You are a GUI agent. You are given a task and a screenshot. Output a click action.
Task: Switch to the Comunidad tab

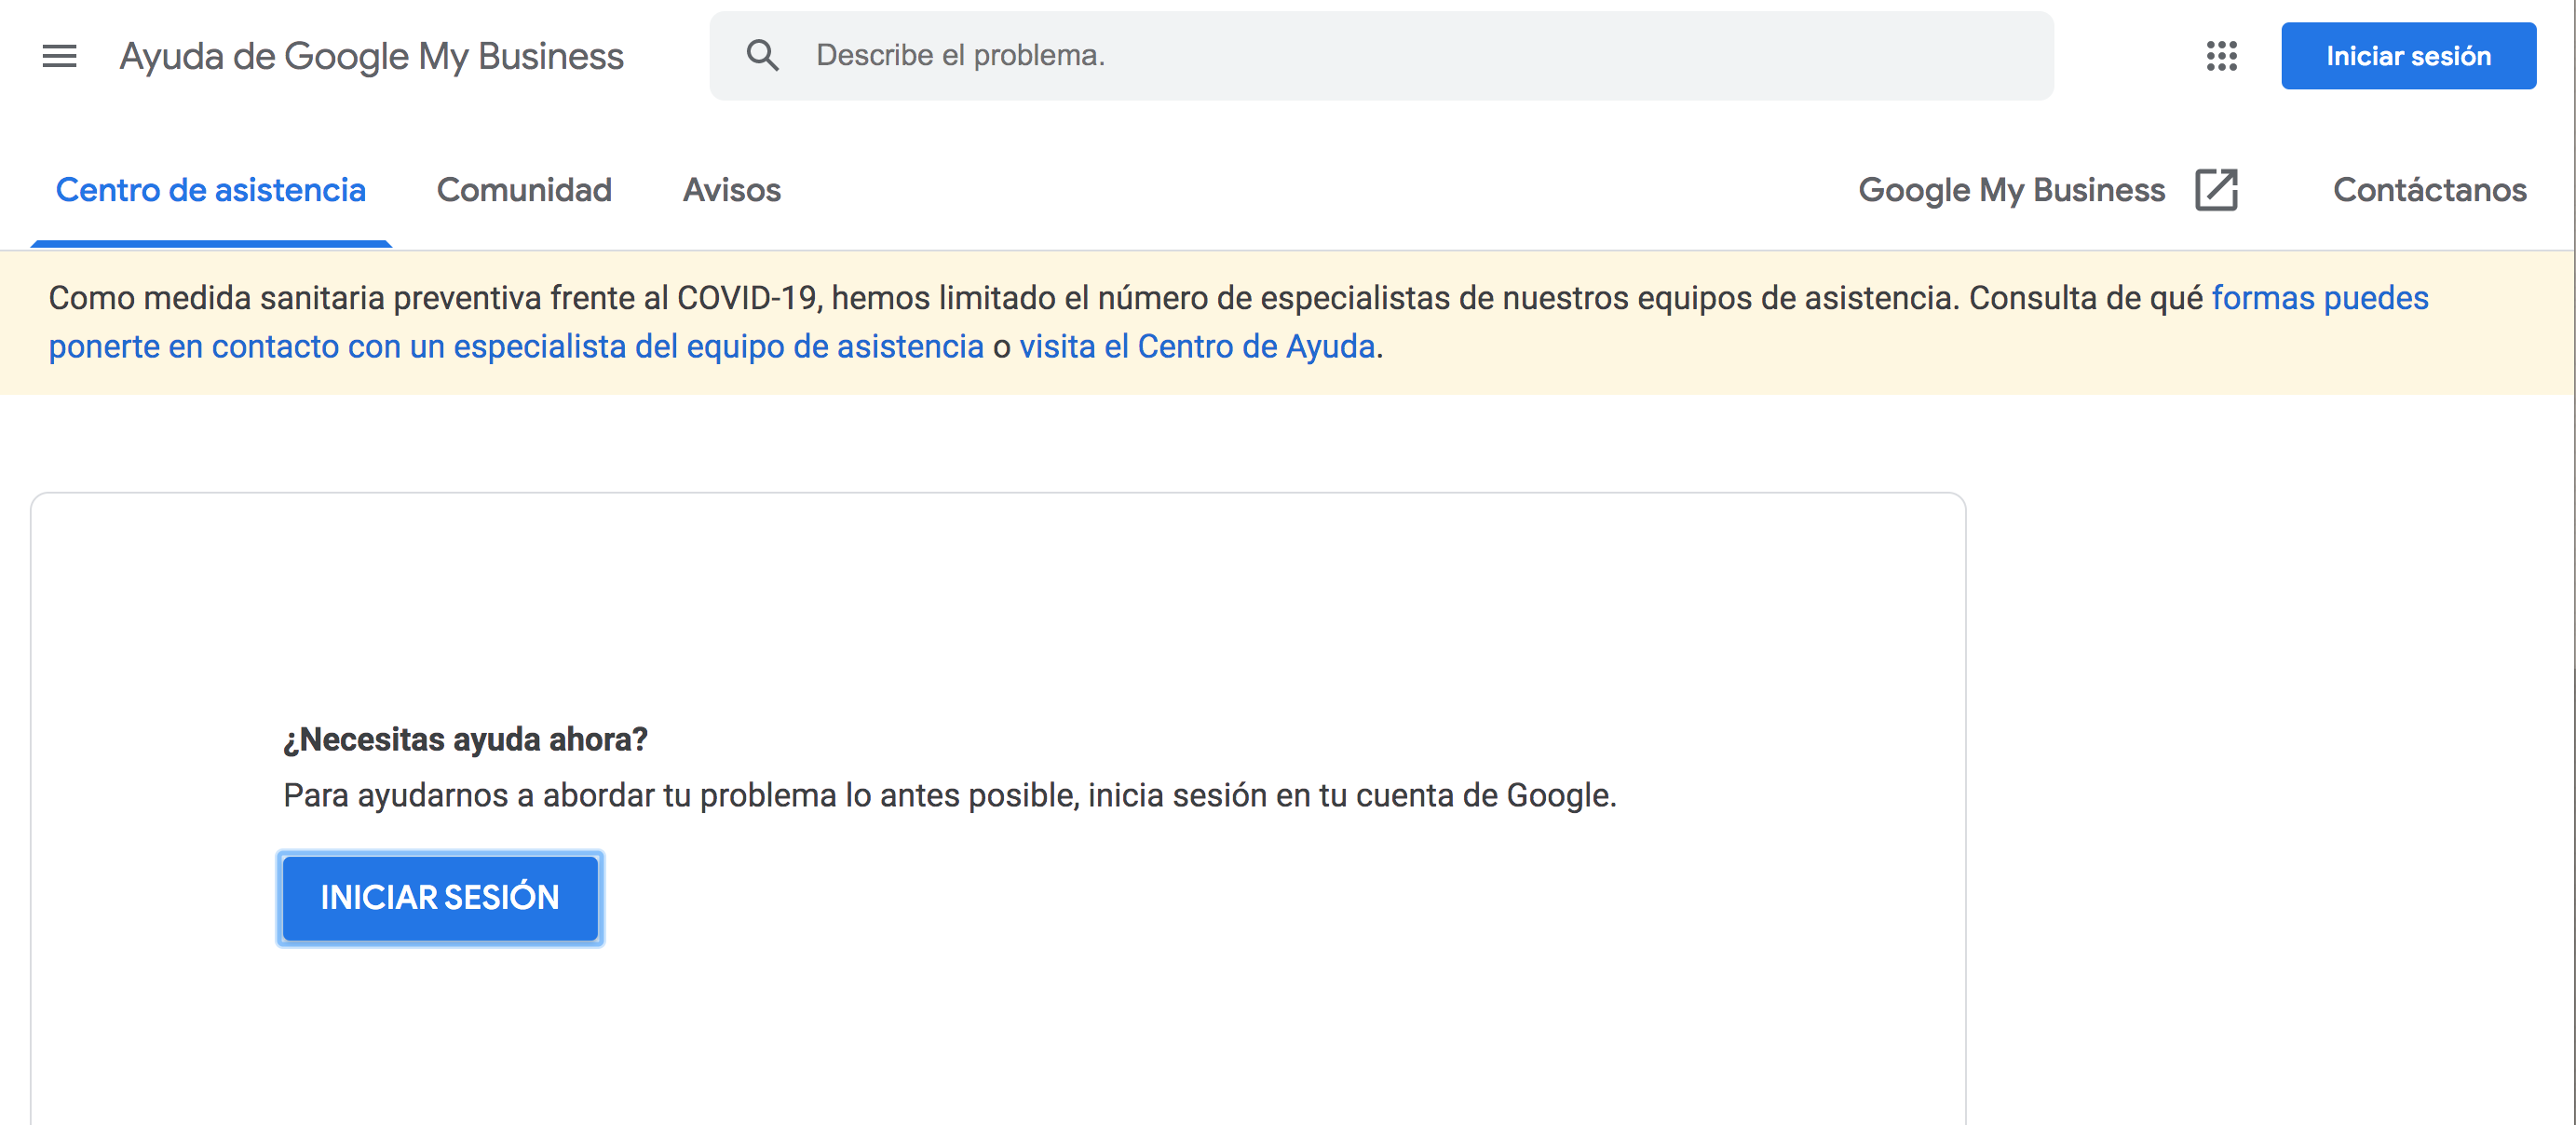coord(524,190)
